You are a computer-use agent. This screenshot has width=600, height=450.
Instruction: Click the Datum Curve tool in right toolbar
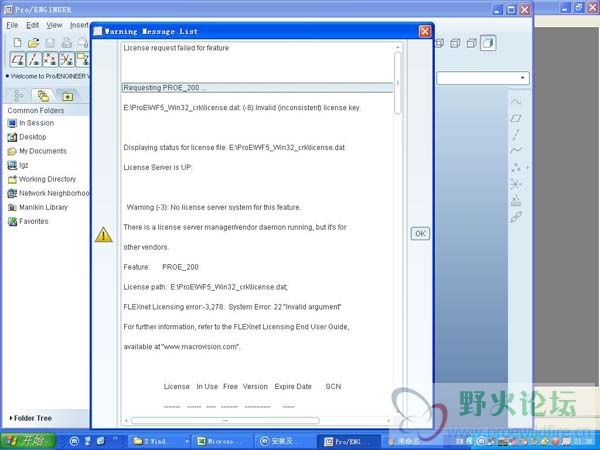tap(516, 150)
